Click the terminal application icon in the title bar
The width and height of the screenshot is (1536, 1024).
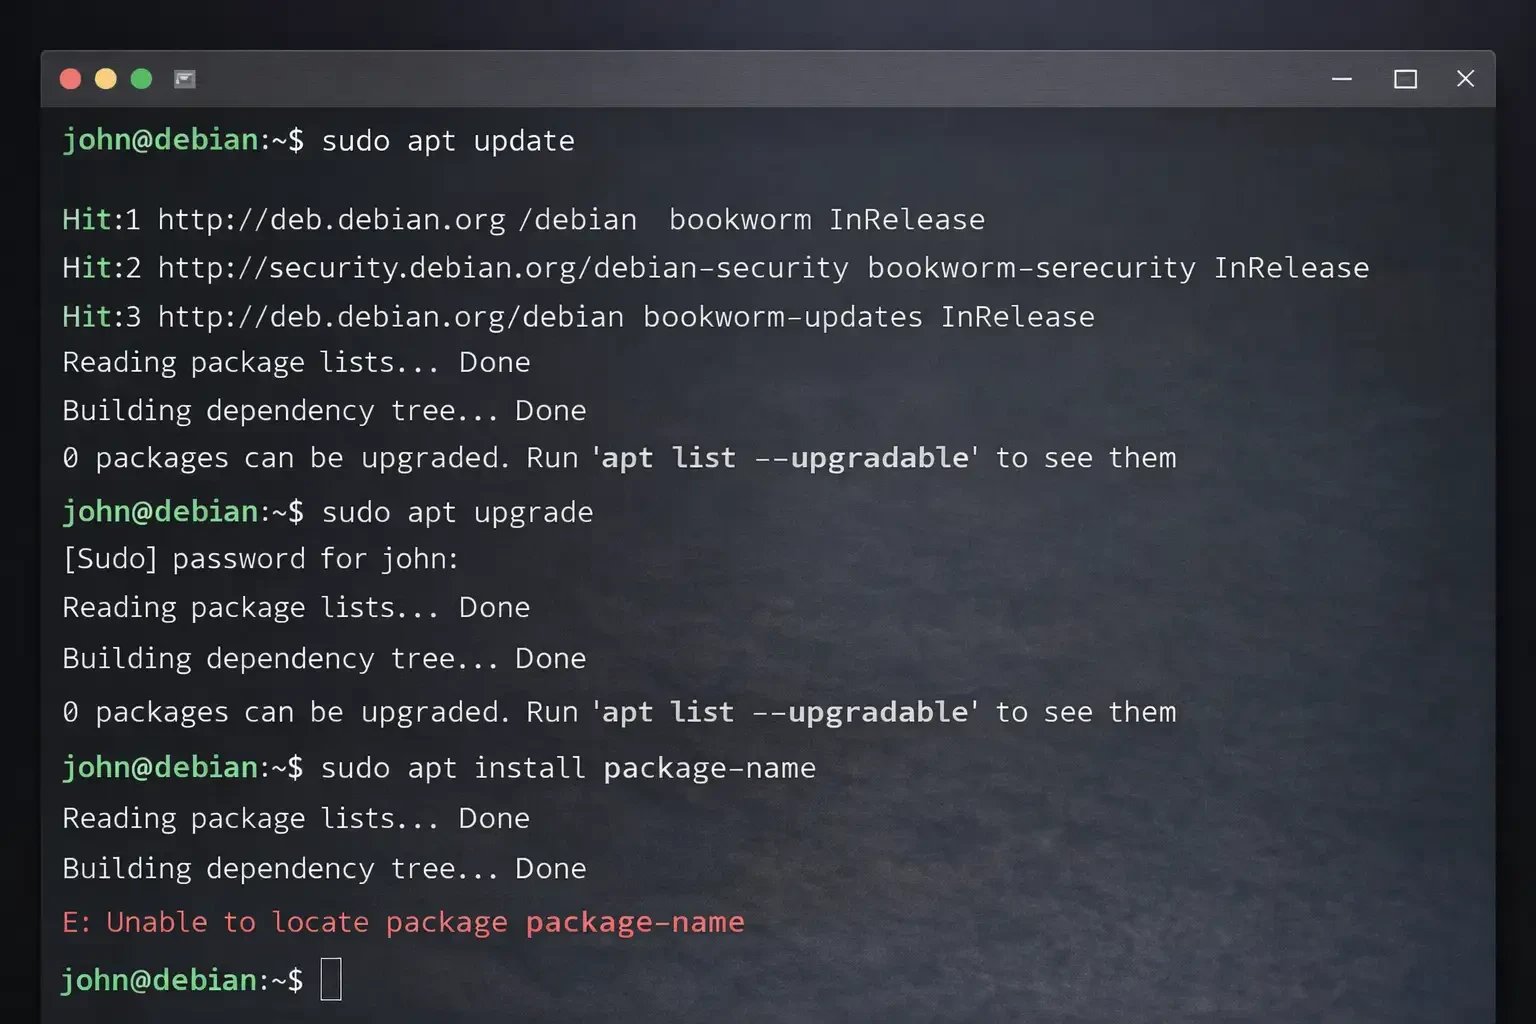(185, 78)
